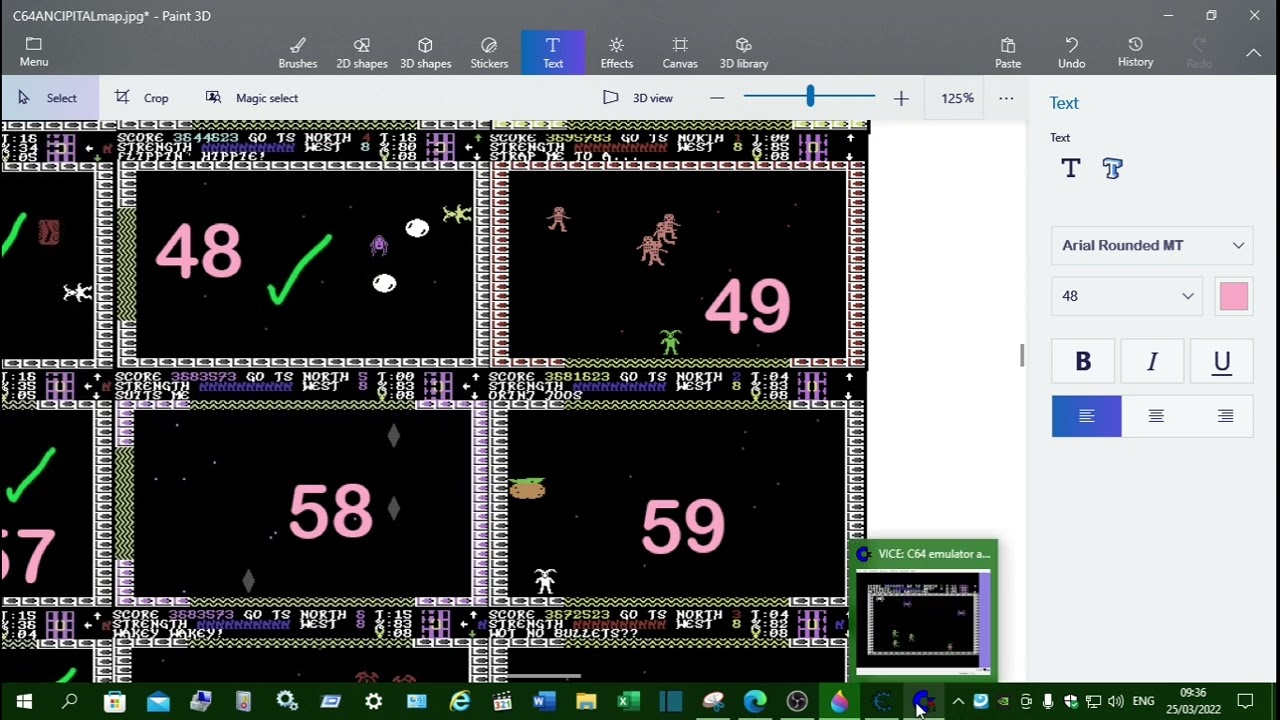Open the pink text color swatch
Image resolution: width=1280 pixels, height=720 pixels.
point(1234,296)
